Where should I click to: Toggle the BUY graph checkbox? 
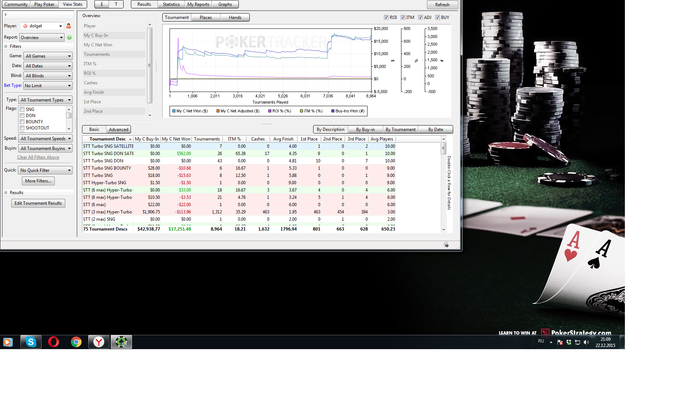(x=438, y=17)
